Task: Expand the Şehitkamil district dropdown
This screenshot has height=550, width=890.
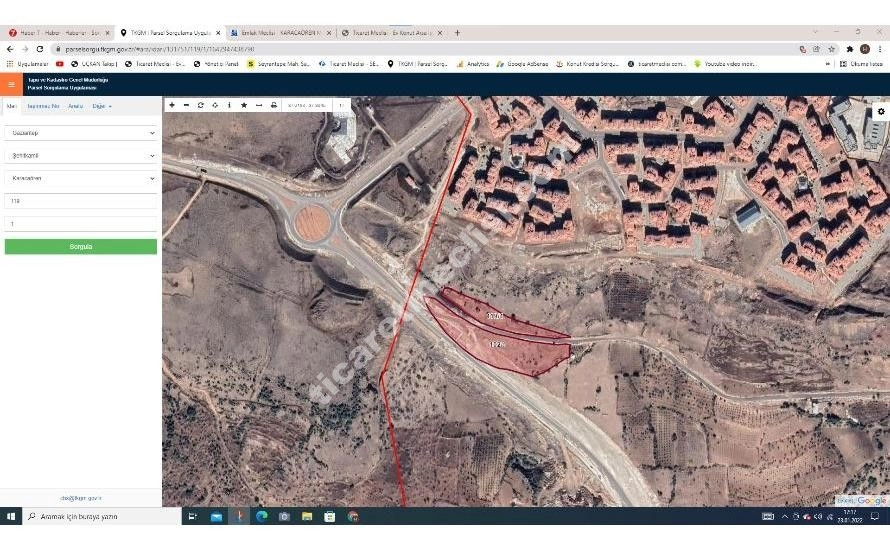Action: click(x=81, y=156)
